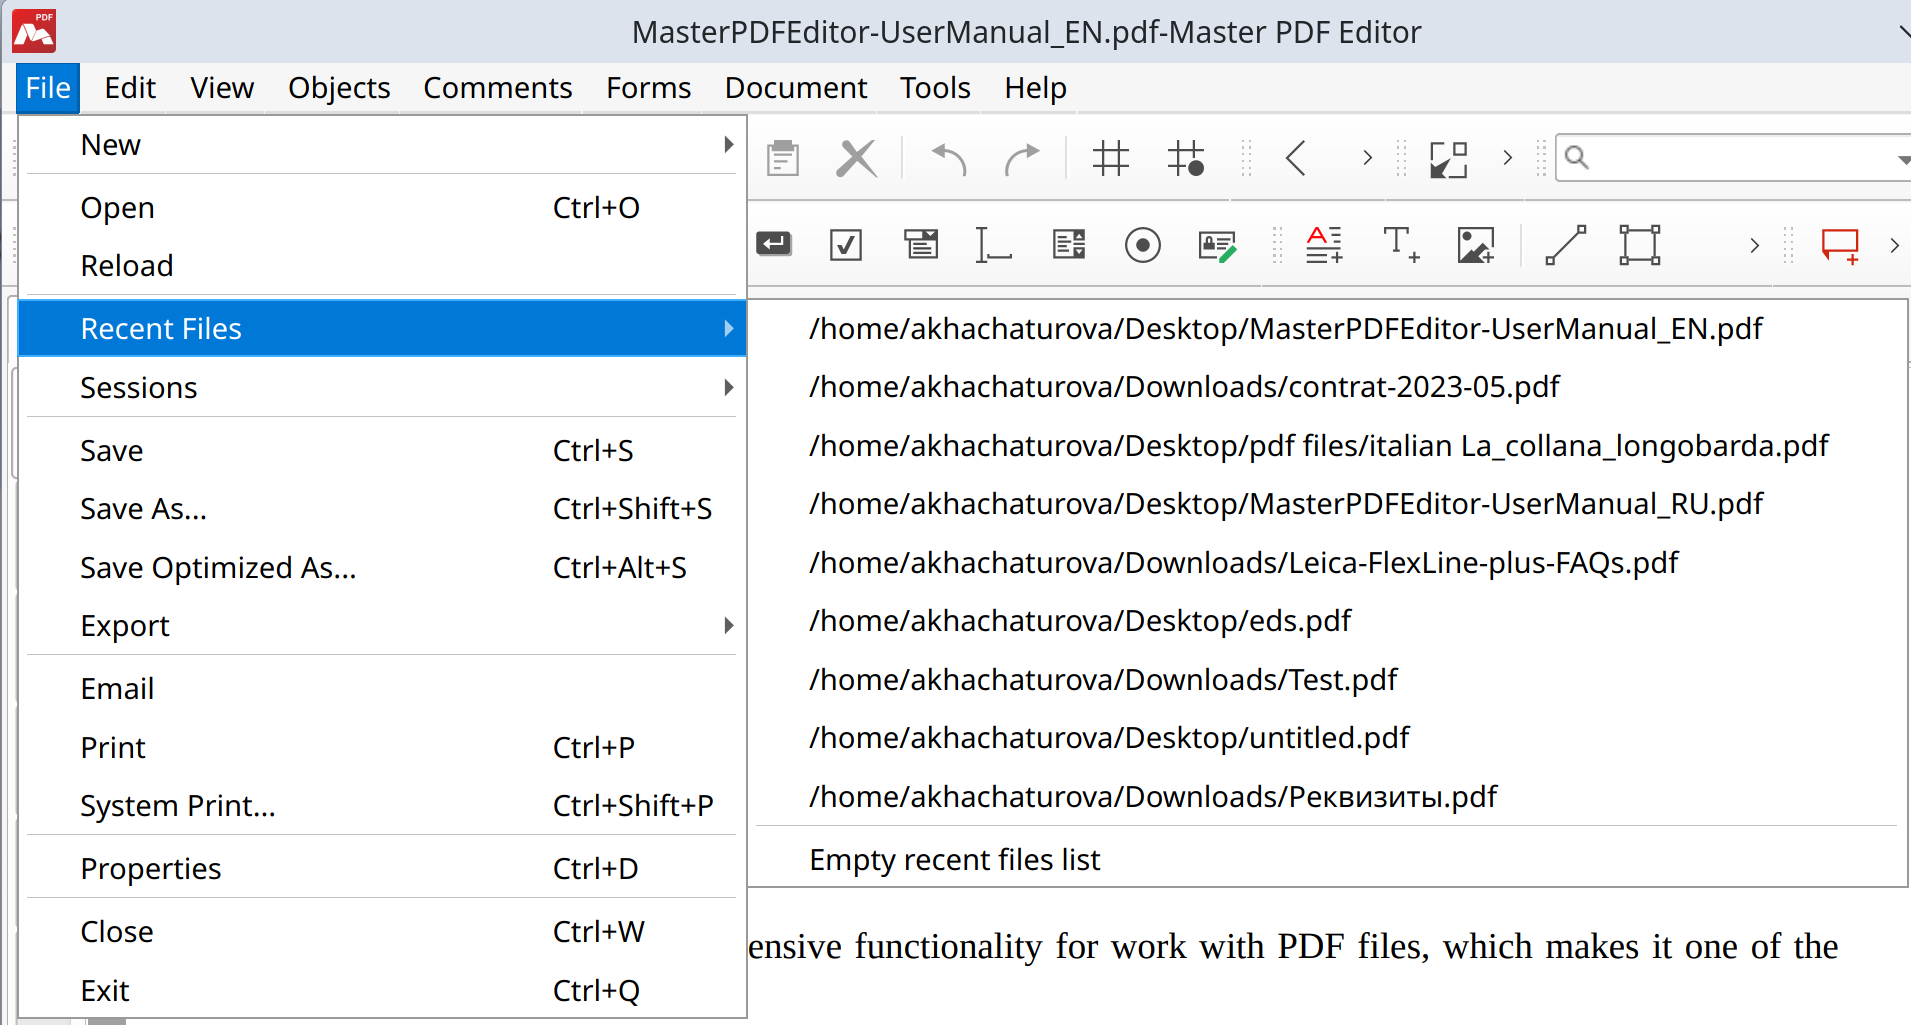Image resolution: width=1911 pixels, height=1025 pixels.
Task: Choose Save from File menu
Action: tap(382, 451)
